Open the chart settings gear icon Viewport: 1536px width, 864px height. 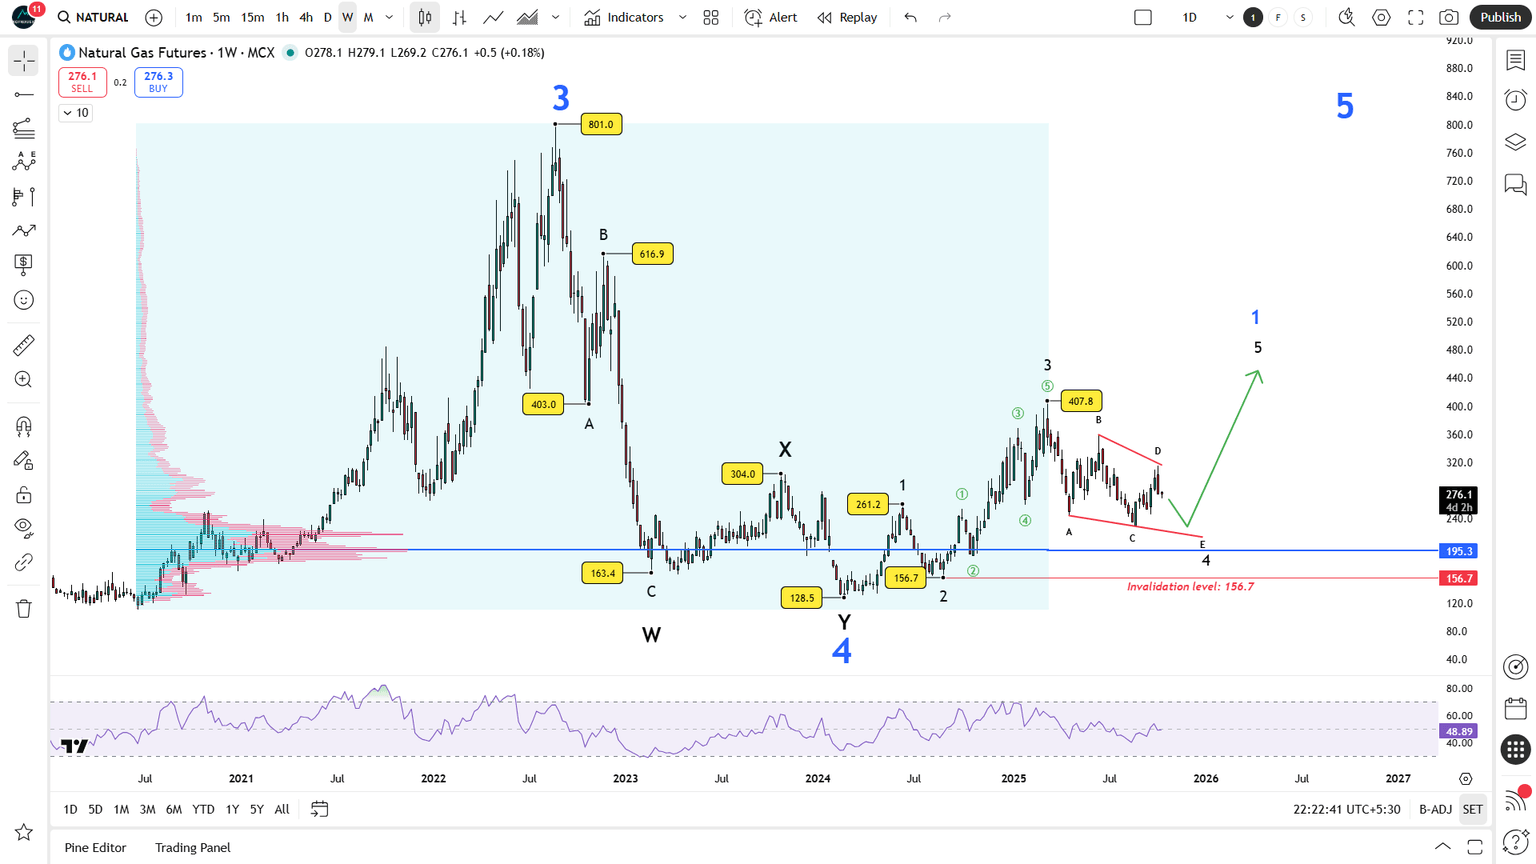(x=1381, y=17)
